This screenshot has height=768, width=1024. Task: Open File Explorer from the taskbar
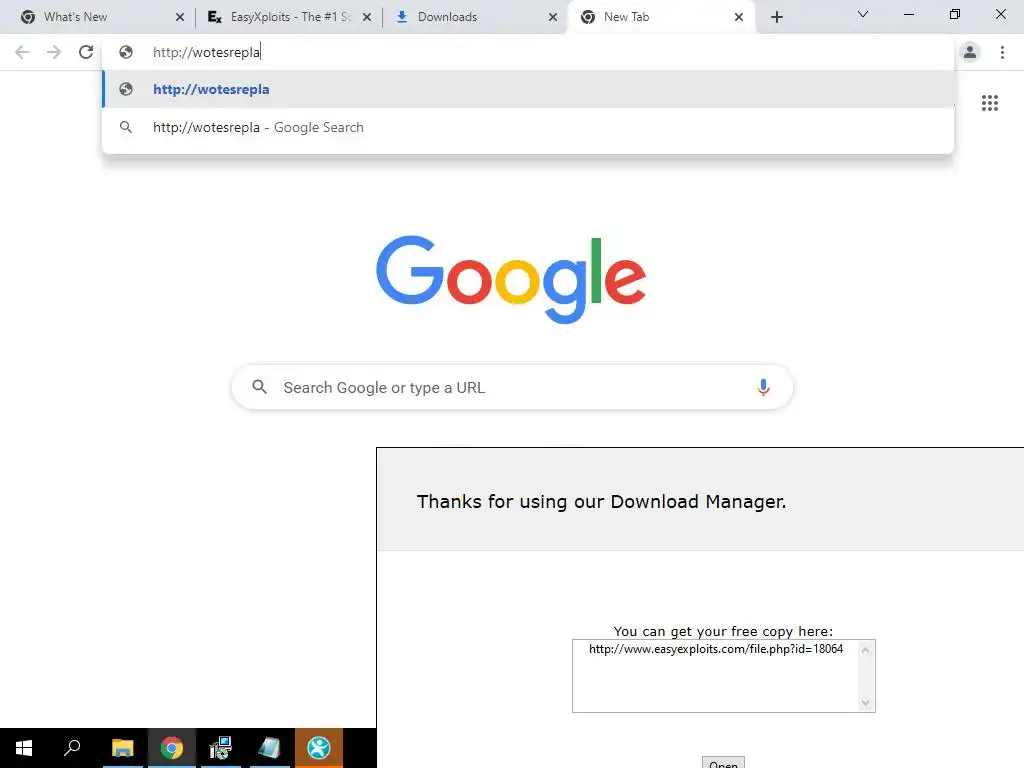tap(122, 748)
